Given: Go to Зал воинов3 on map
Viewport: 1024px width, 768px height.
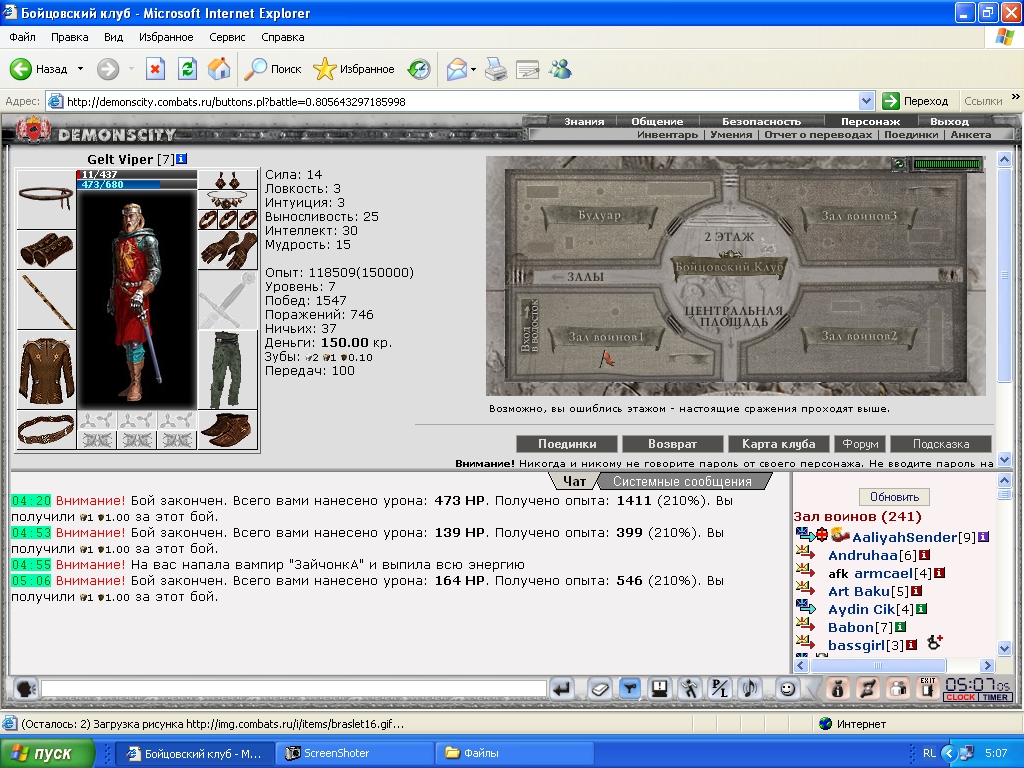Looking at the screenshot, I should click(x=859, y=216).
